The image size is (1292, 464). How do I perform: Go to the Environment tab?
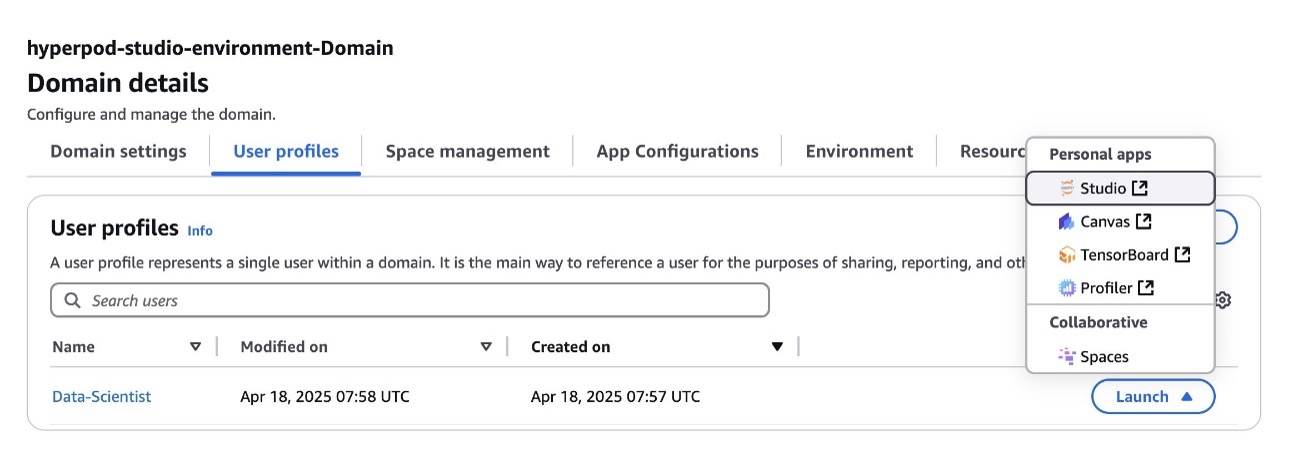pyautogui.click(x=859, y=152)
